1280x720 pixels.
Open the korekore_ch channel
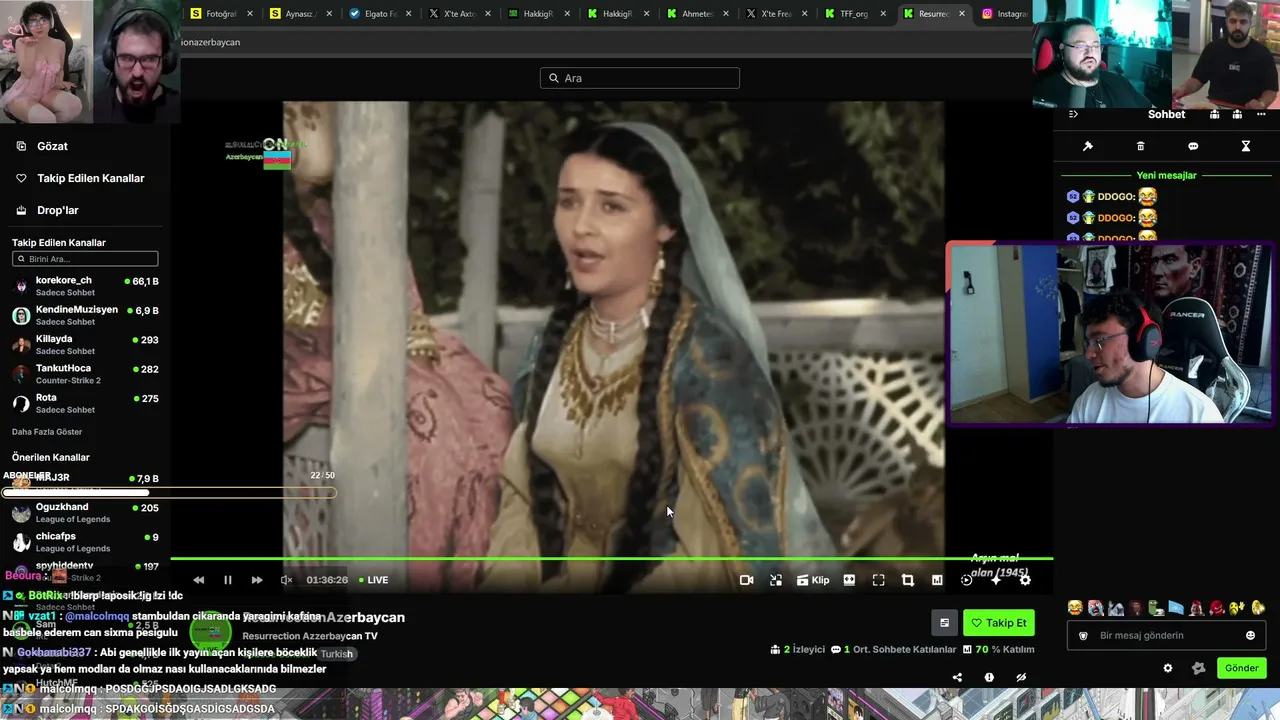point(85,286)
